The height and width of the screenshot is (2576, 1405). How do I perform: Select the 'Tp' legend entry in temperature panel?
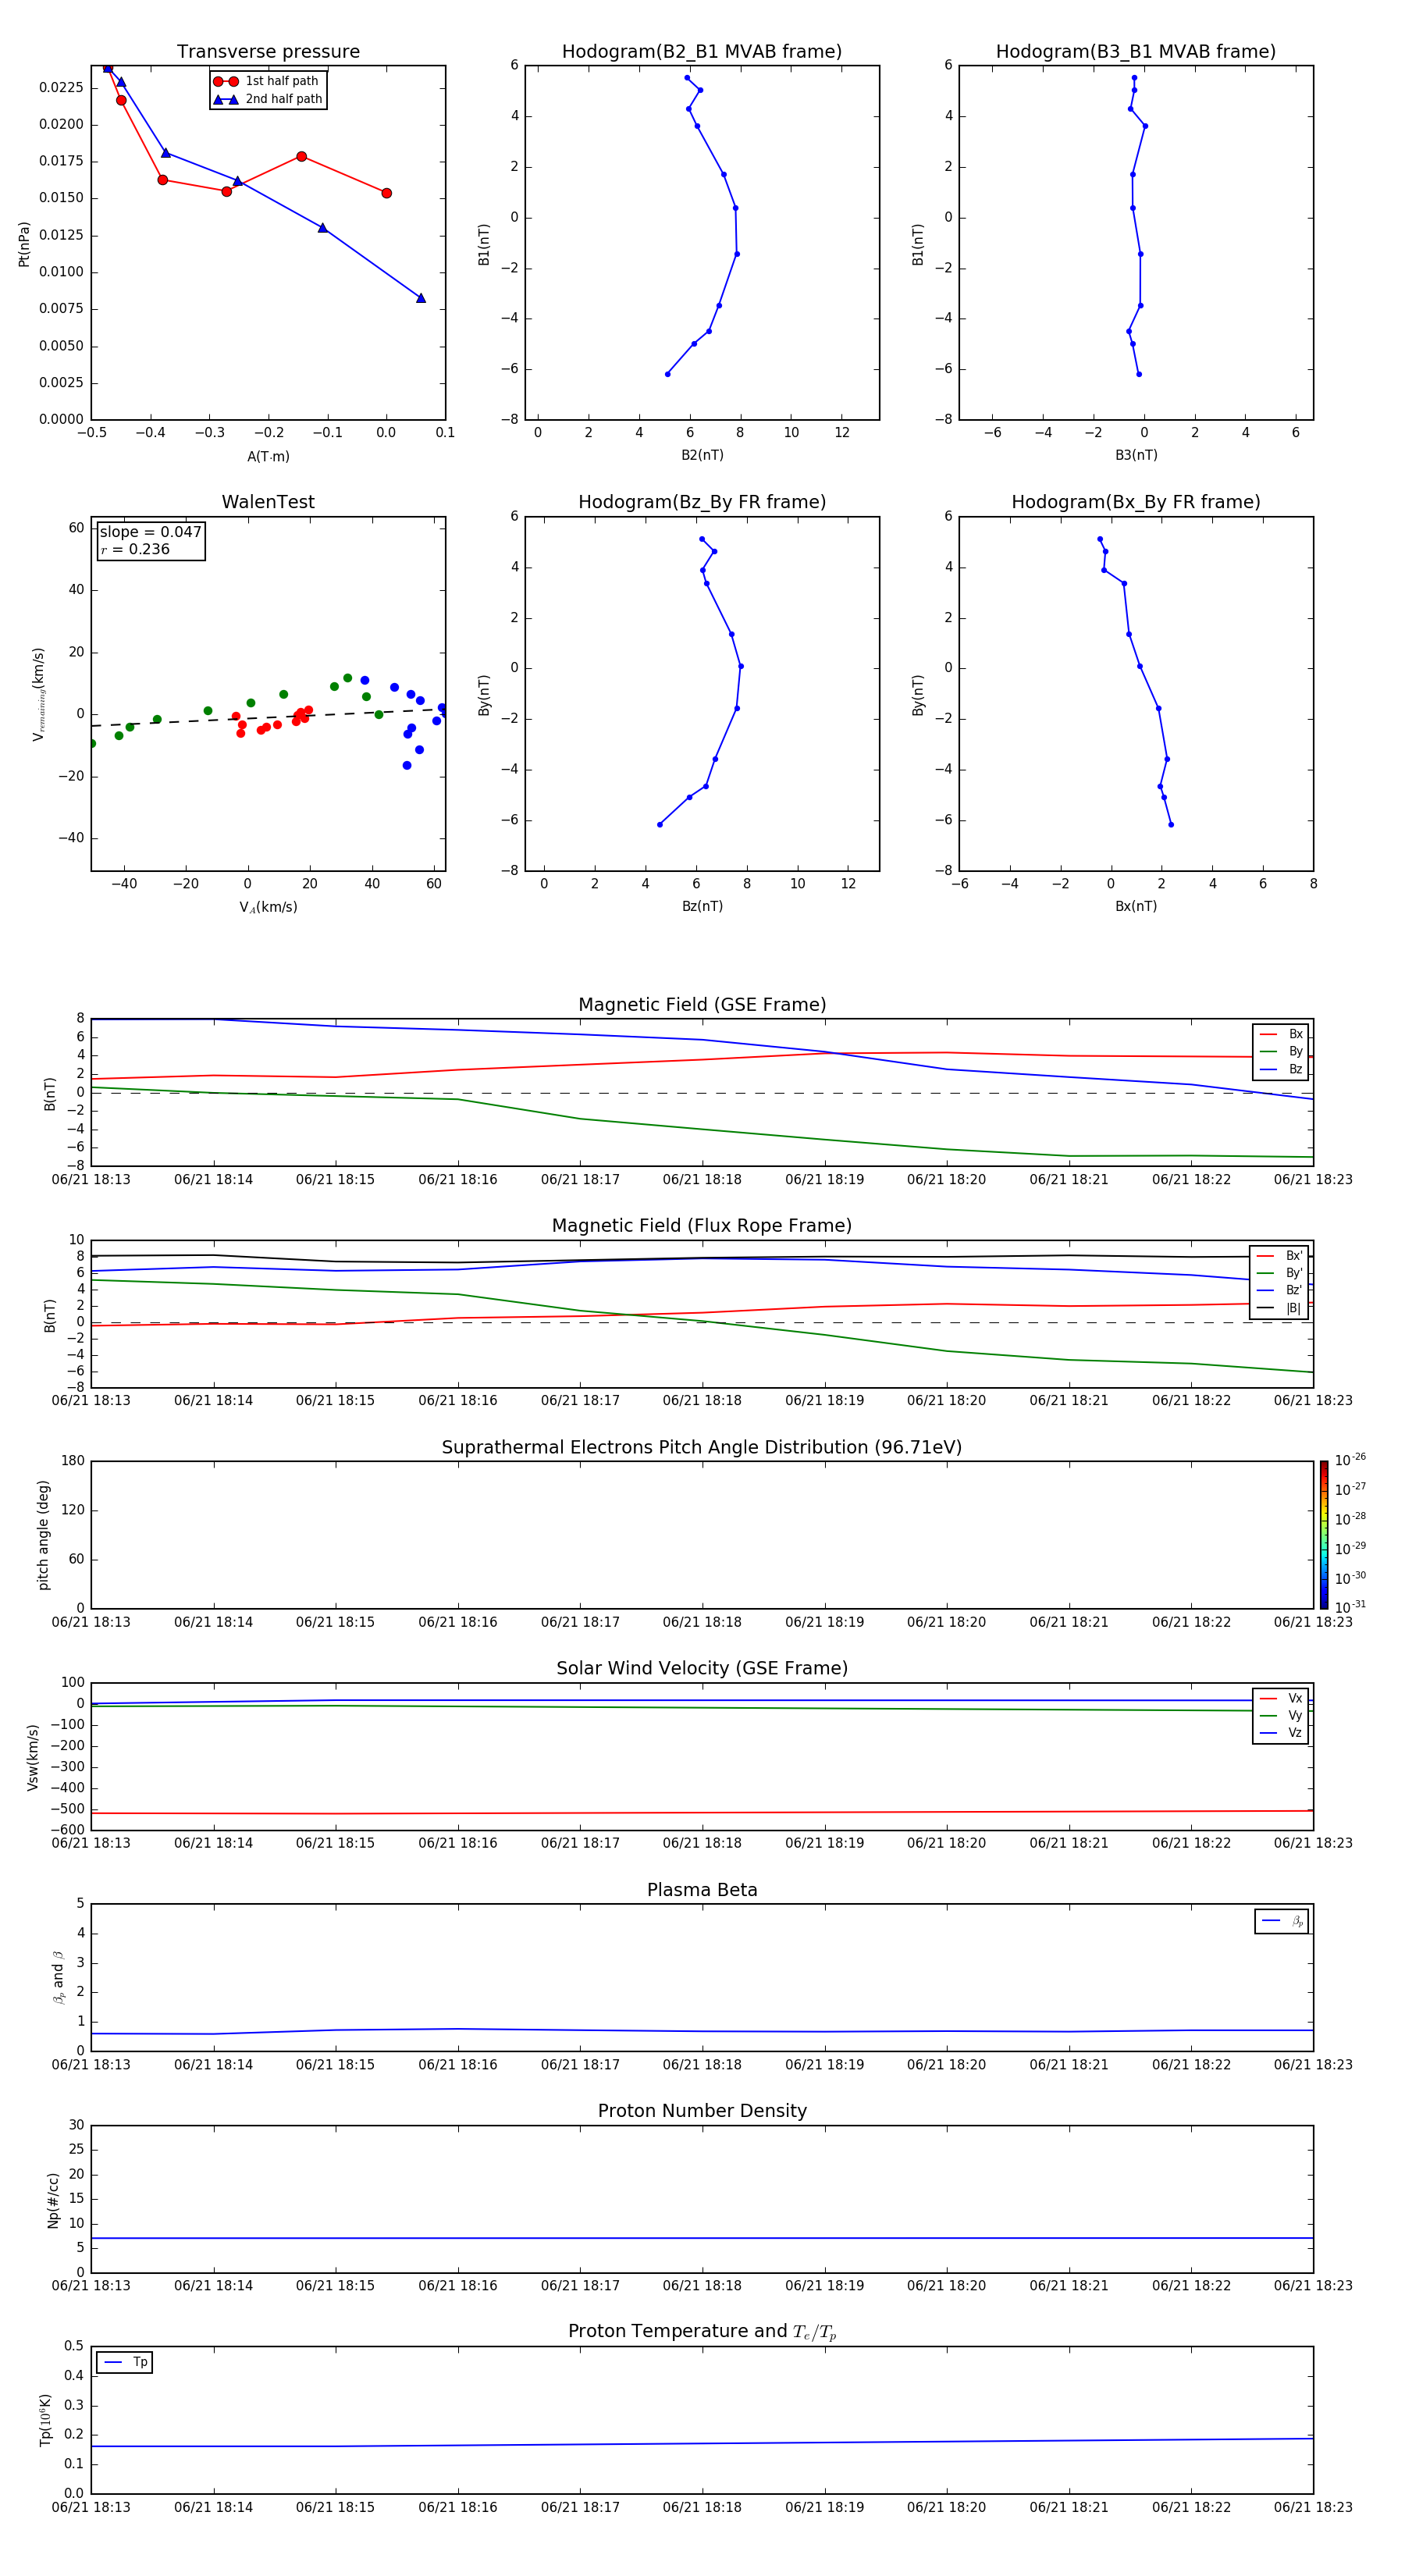click(x=125, y=2362)
